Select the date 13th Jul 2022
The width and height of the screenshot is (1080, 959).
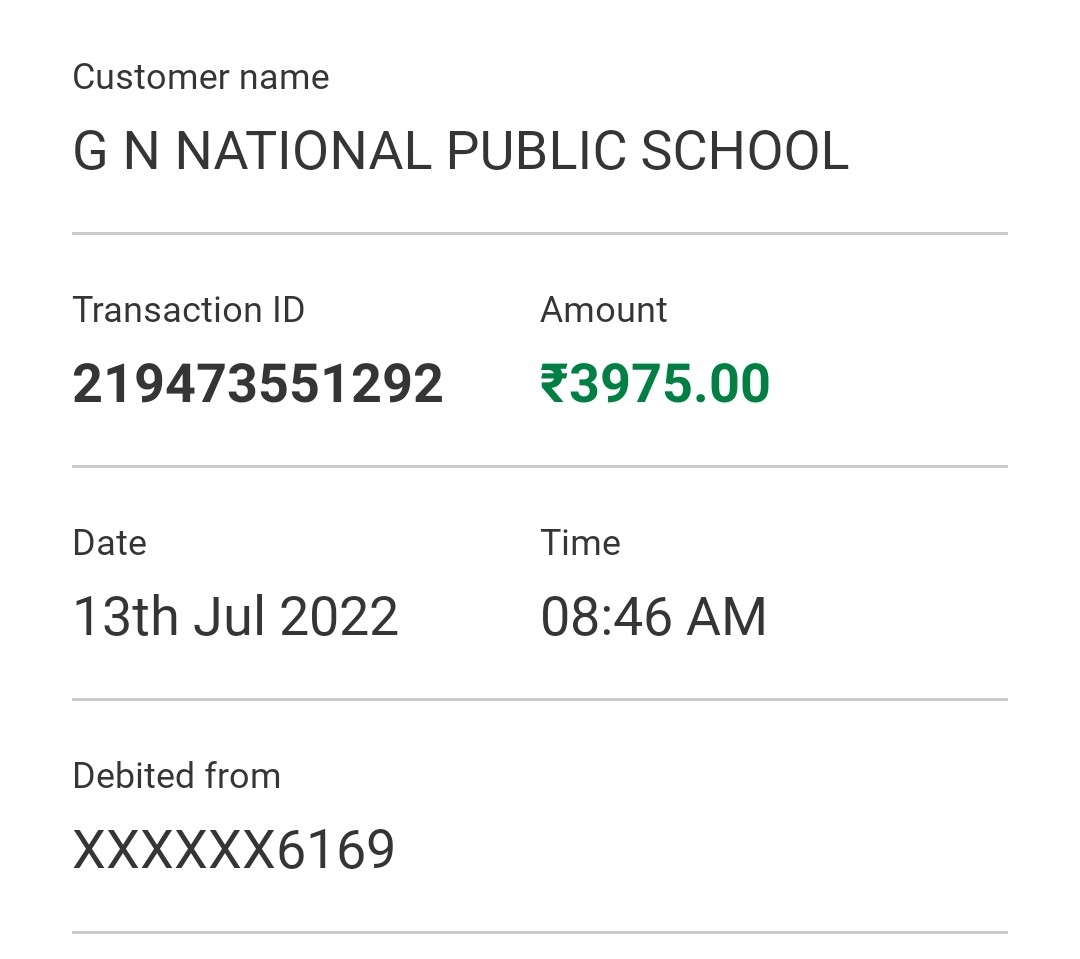coord(236,617)
